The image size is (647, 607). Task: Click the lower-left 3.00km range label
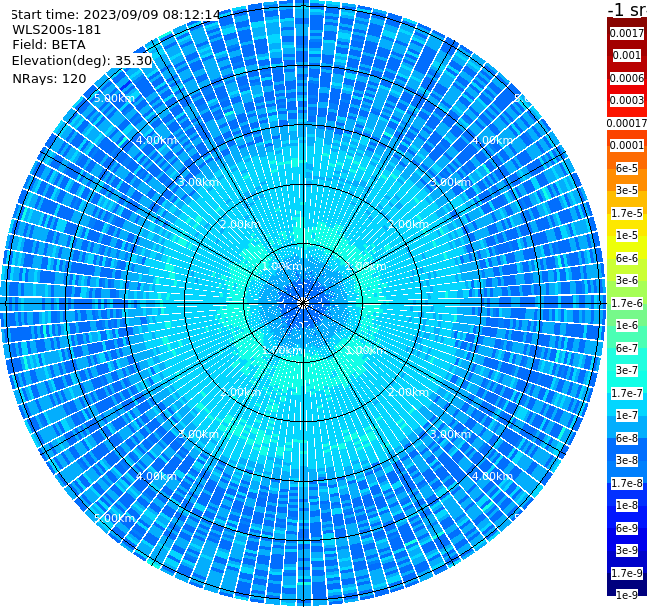click(198, 434)
